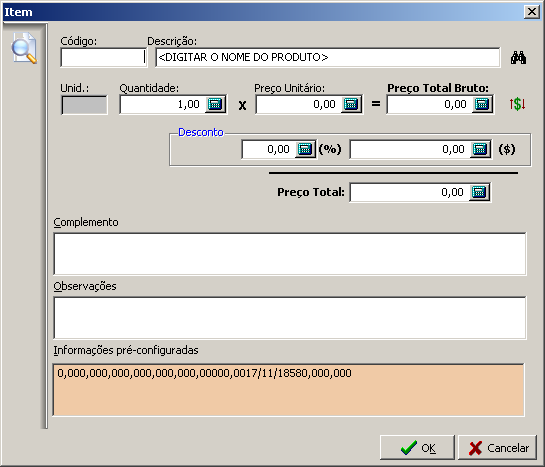This screenshot has width=545, height=467.
Task: Open the calculator for percent discount field
Action: point(305,149)
